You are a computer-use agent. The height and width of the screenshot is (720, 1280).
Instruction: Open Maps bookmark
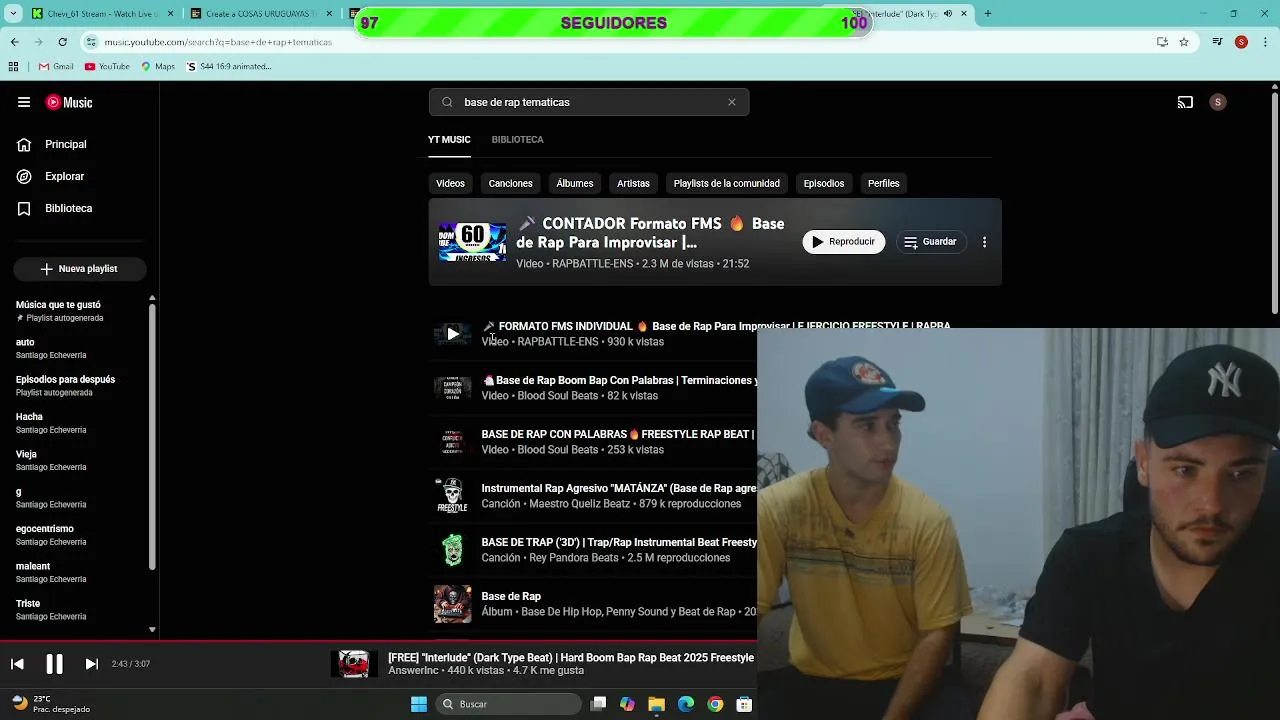pos(158,66)
